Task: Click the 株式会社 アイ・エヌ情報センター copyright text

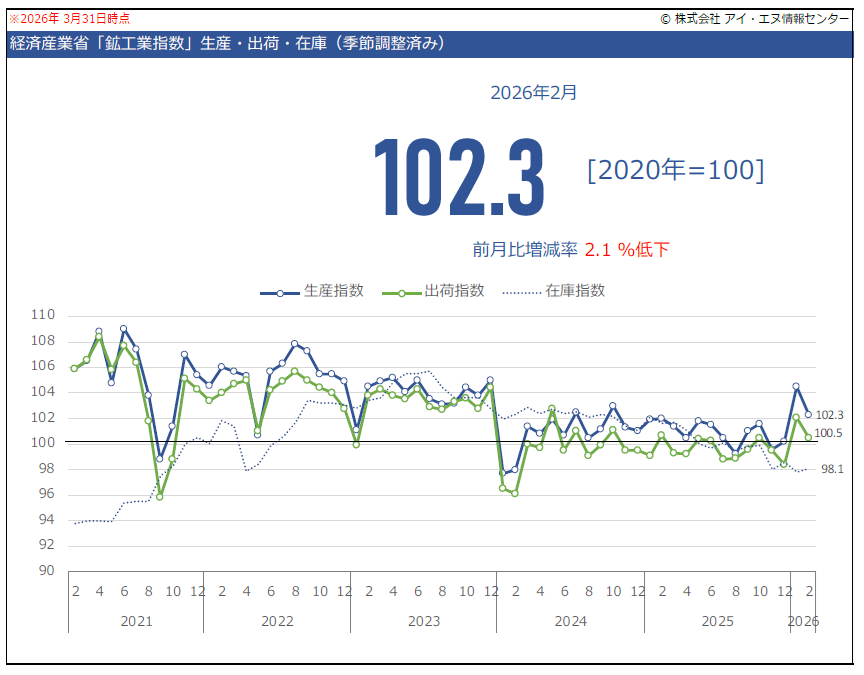Action: pos(755,18)
